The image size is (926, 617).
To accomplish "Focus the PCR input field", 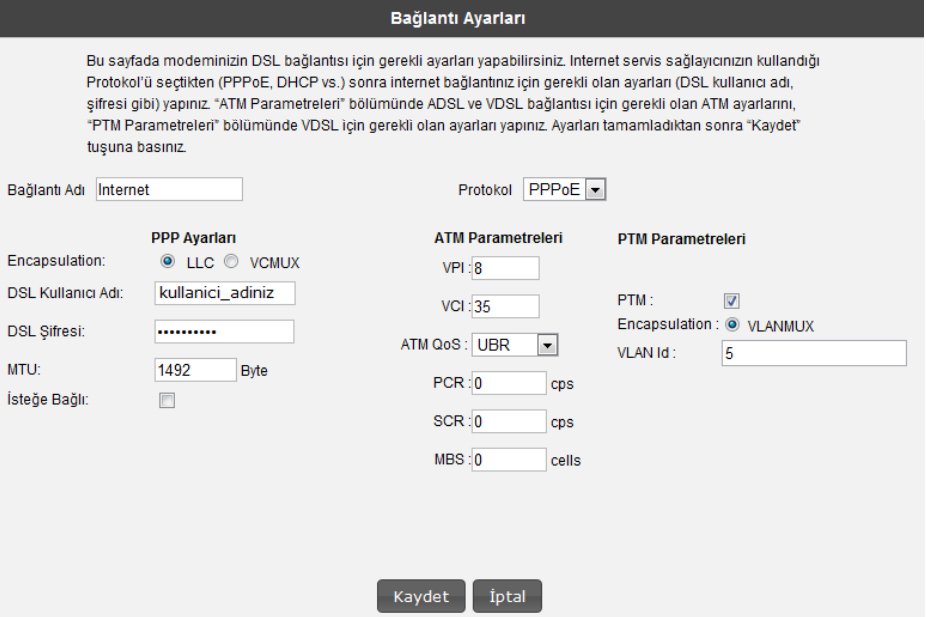I will (x=509, y=383).
